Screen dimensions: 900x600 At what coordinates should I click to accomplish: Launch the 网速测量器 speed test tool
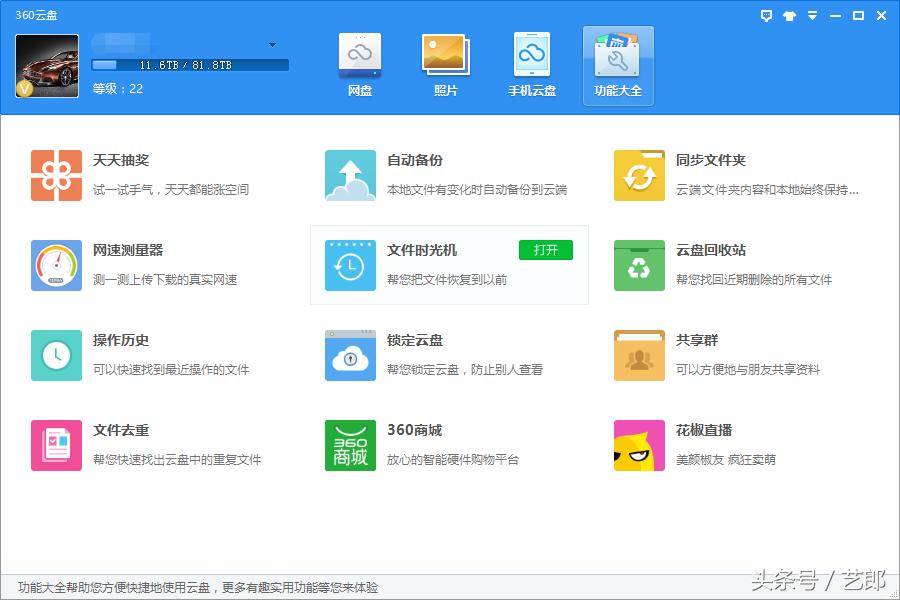56,265
